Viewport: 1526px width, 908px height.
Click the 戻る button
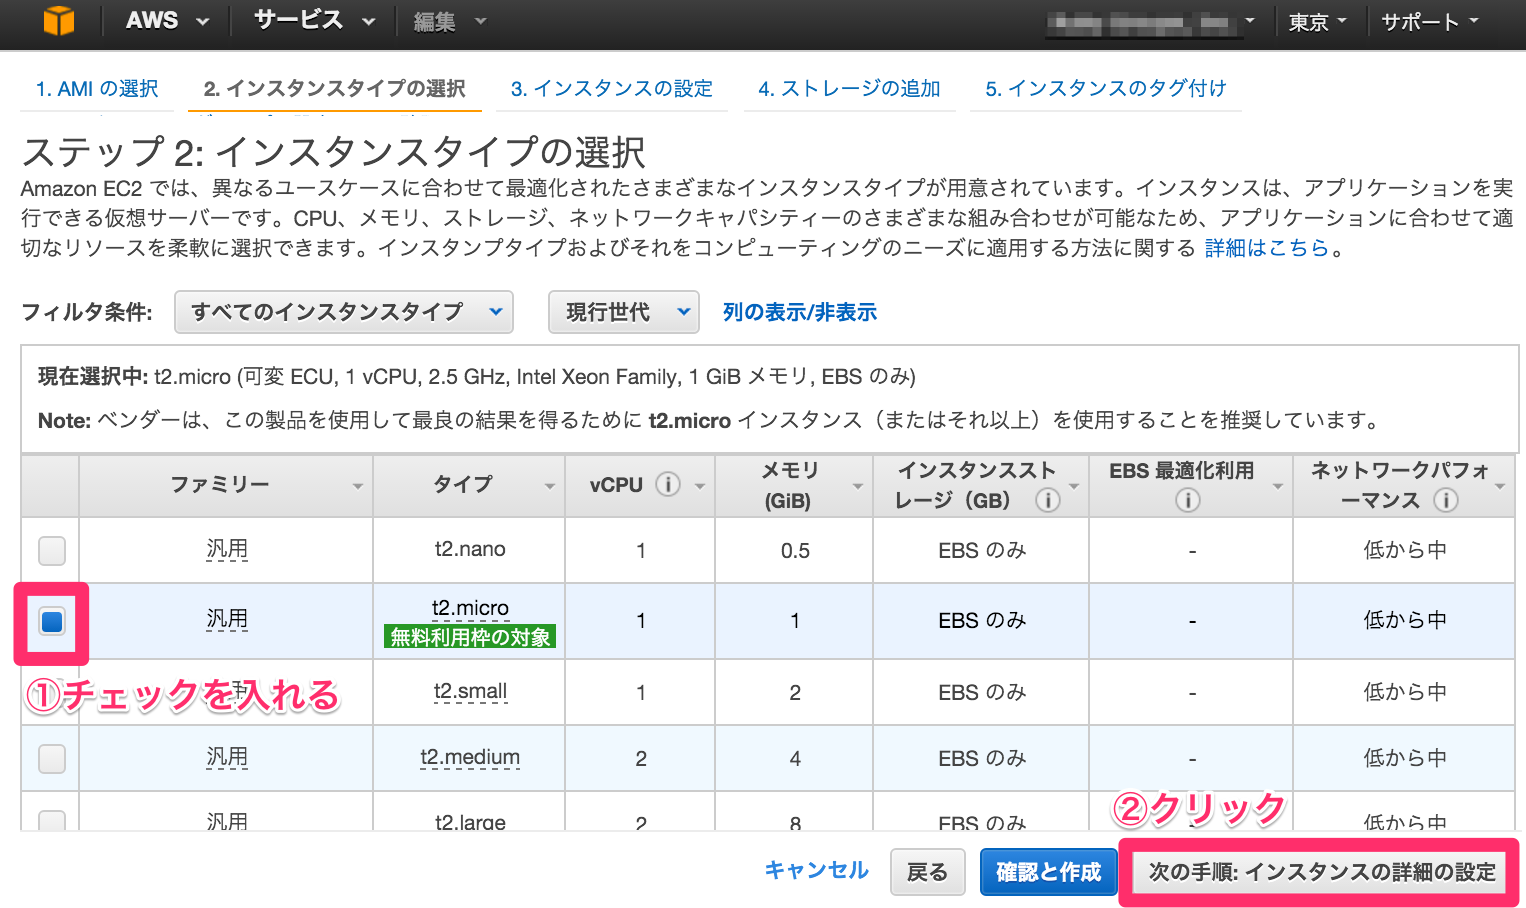pos(927,872)
